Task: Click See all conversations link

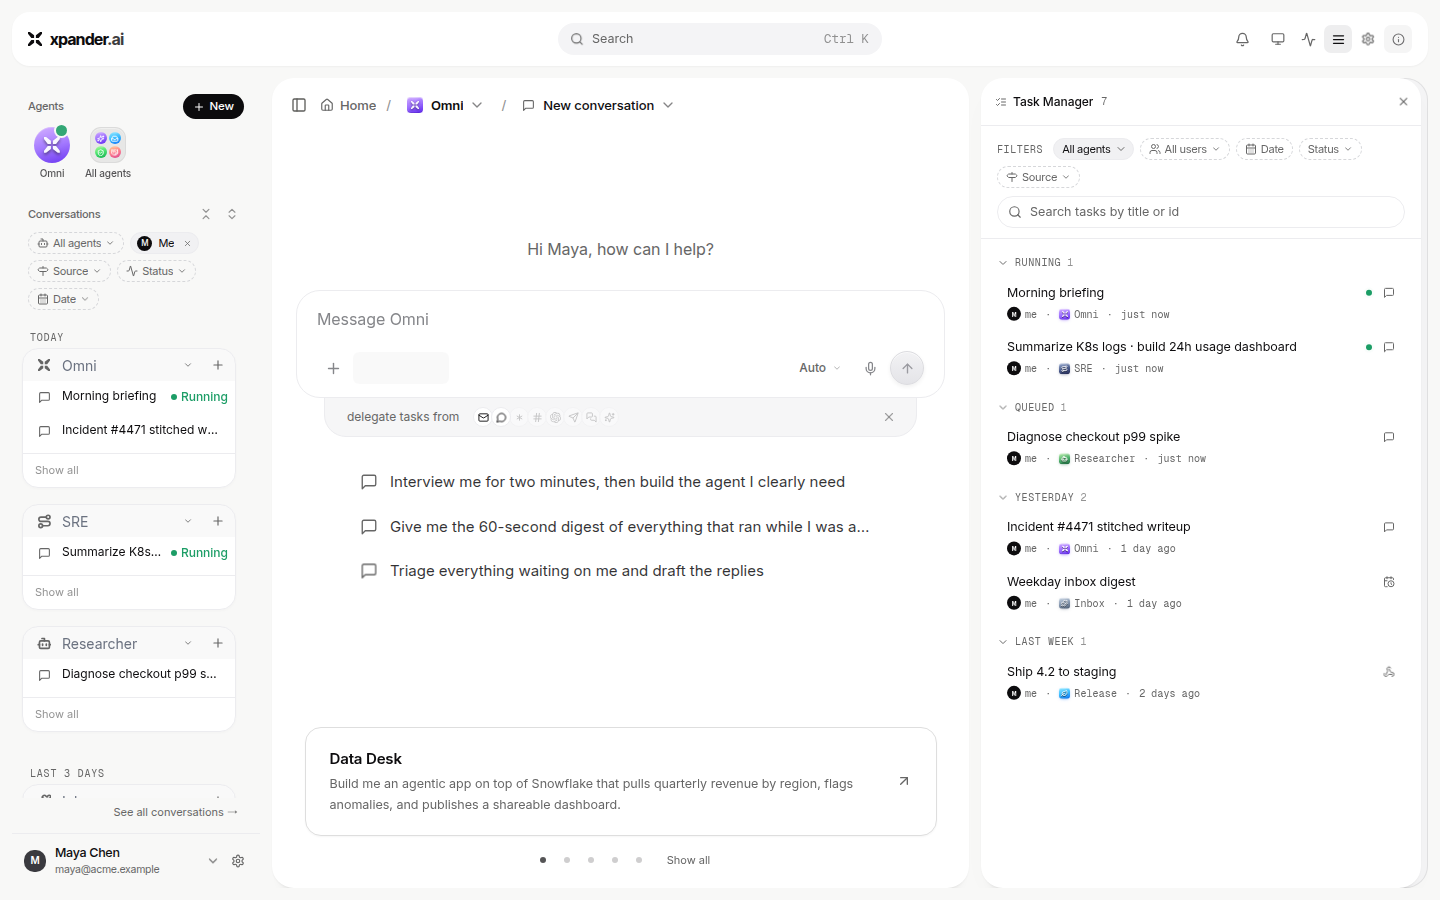Action: (176, 812)
